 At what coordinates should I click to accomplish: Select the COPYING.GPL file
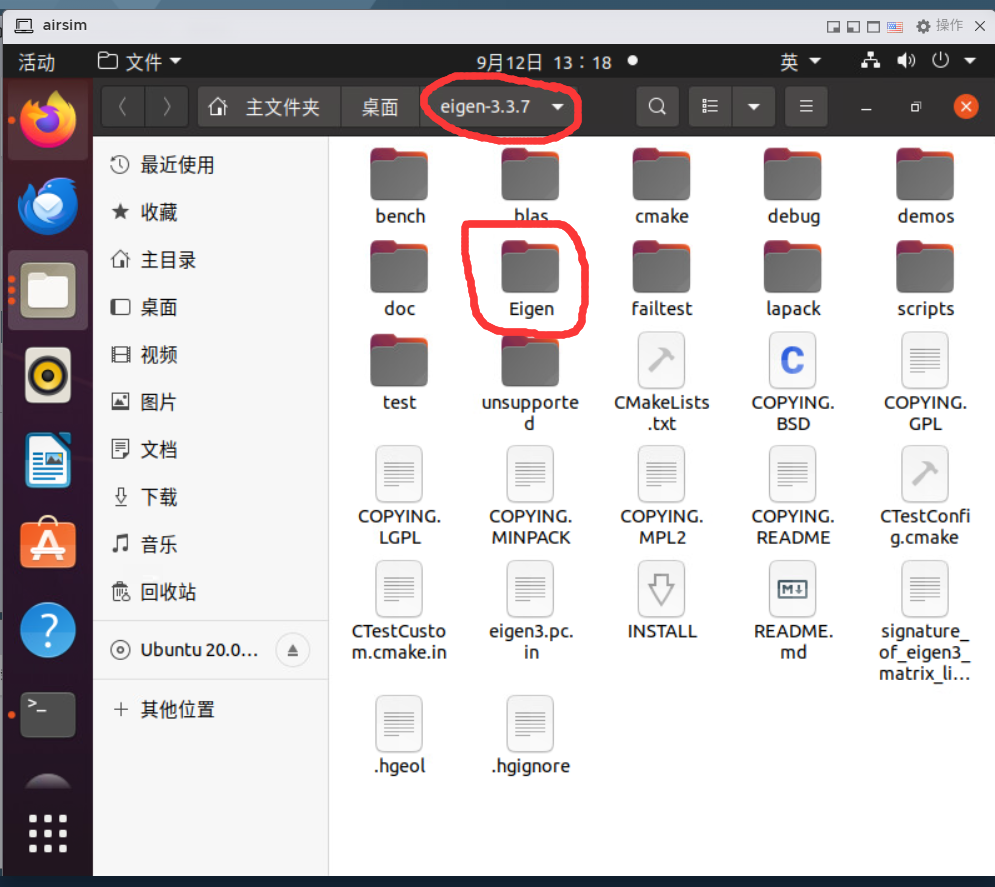coord(925,383)
